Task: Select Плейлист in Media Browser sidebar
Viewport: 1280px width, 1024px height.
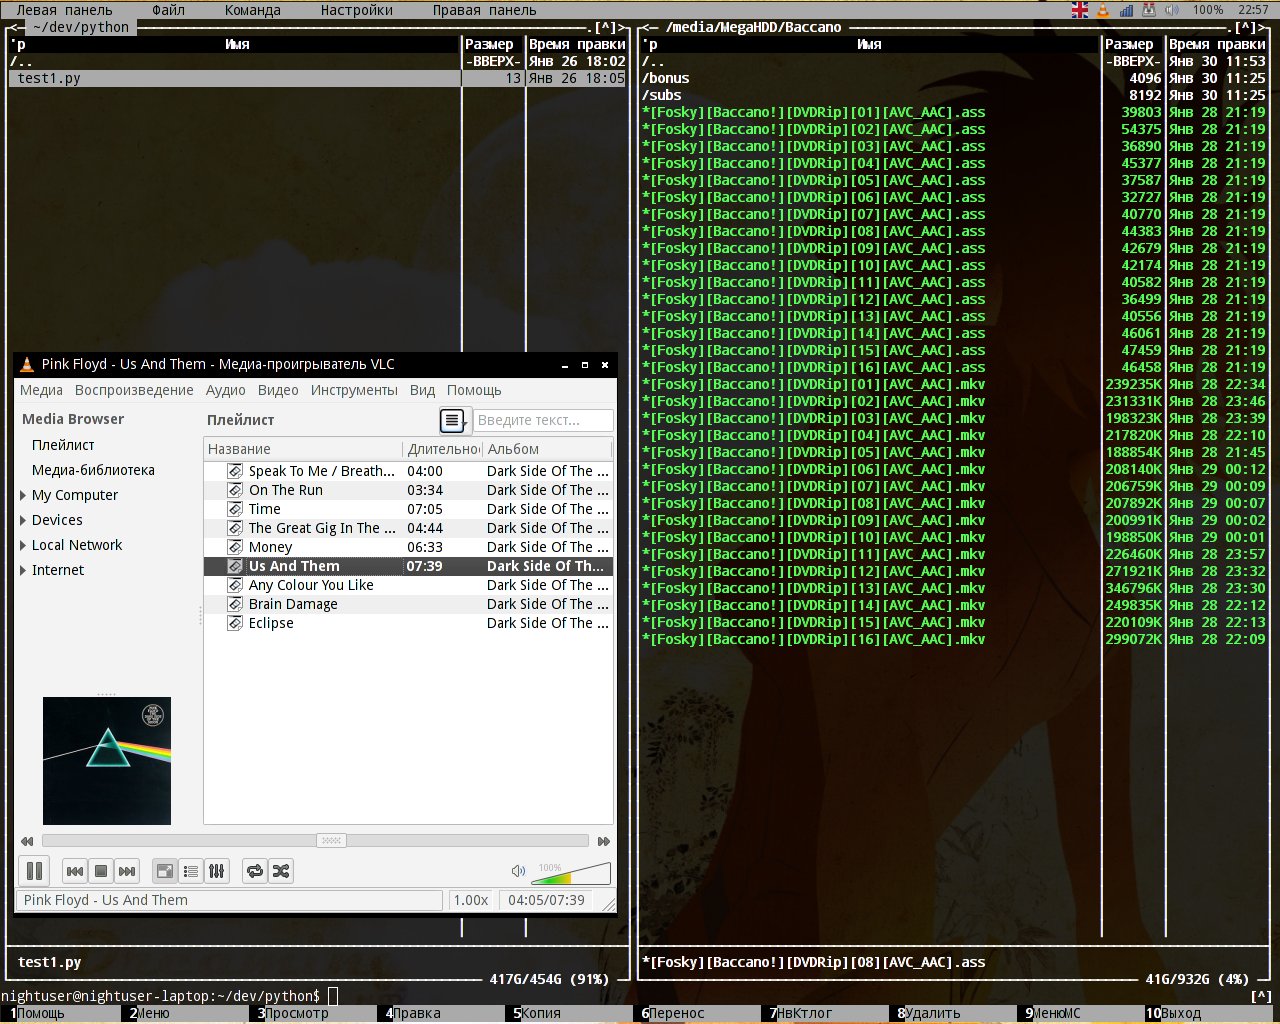Action: click(x=63, y=445)
